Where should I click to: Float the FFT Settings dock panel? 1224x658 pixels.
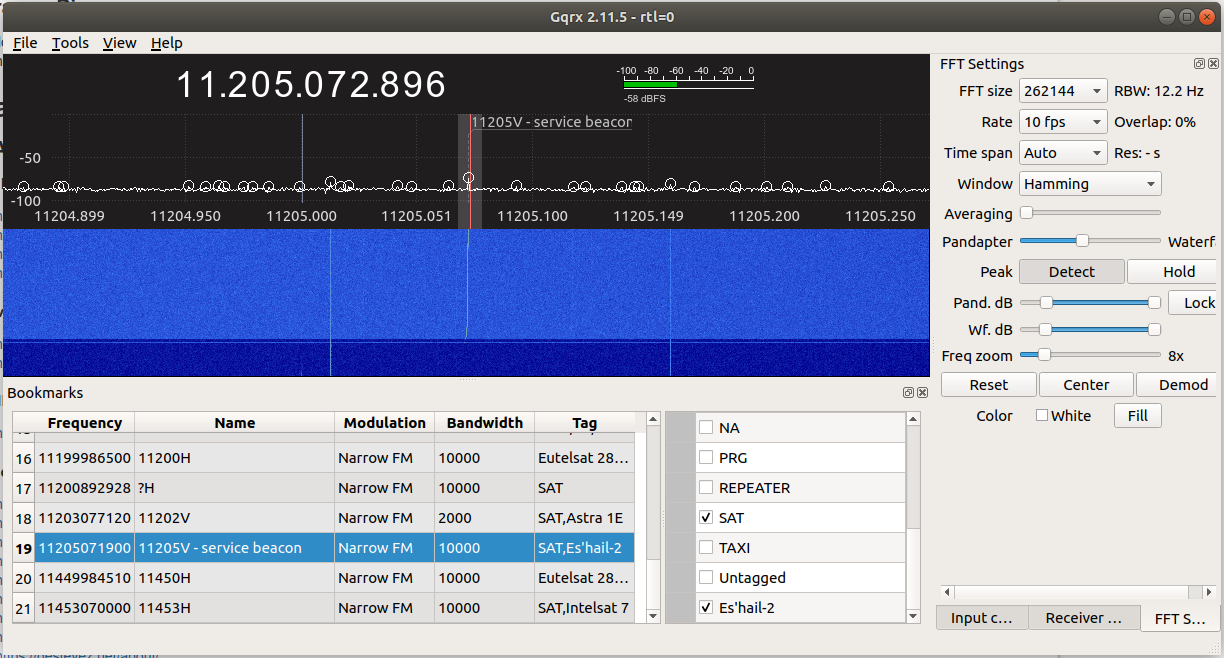coord(1199,63)
